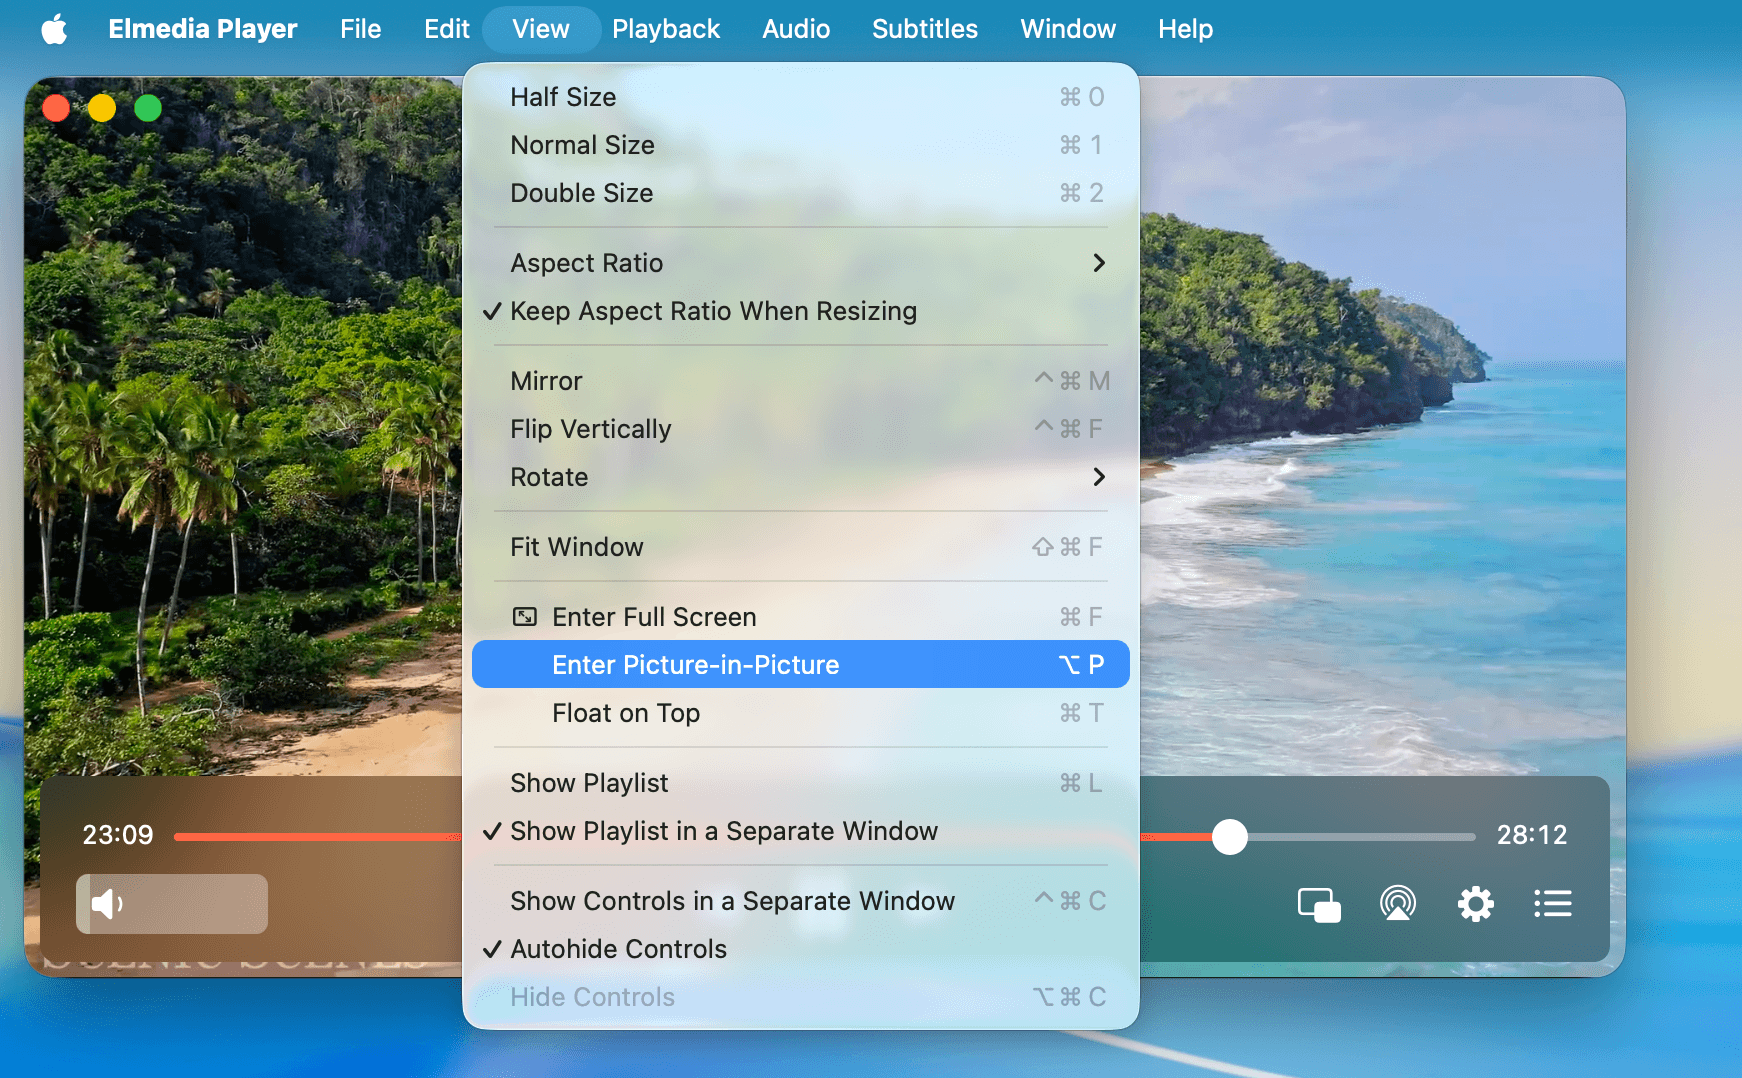
Task: Toggle Autohide Controls option
Action: pos(801,949)
